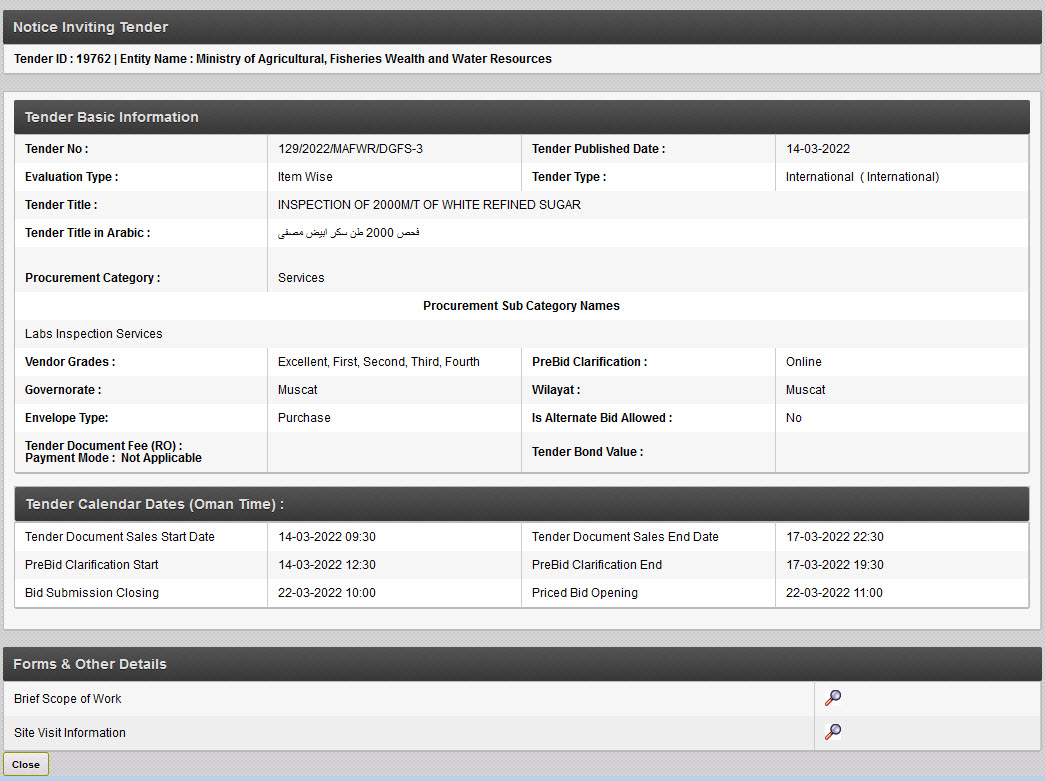Click the Notice Inviting Tender header
The image size is (1045, 781).
[91, 27]
